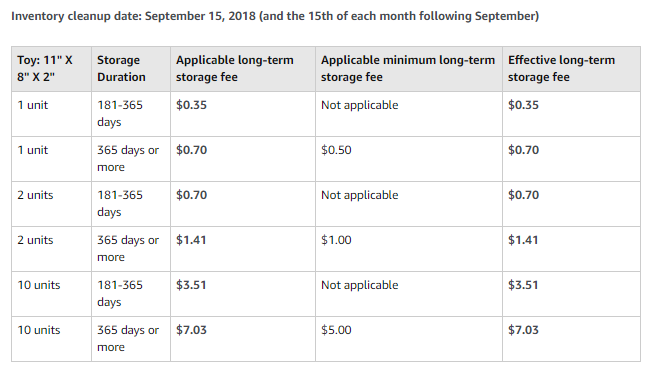Click the Effective long-term storage fee header
The image size is (663, 369).
pos(571,69)
